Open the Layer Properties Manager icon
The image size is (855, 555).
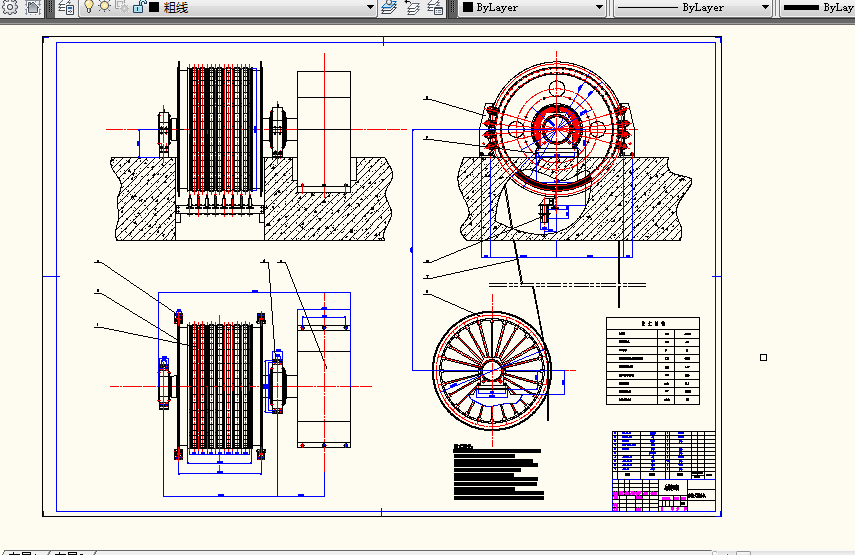[x=67, y=8]
